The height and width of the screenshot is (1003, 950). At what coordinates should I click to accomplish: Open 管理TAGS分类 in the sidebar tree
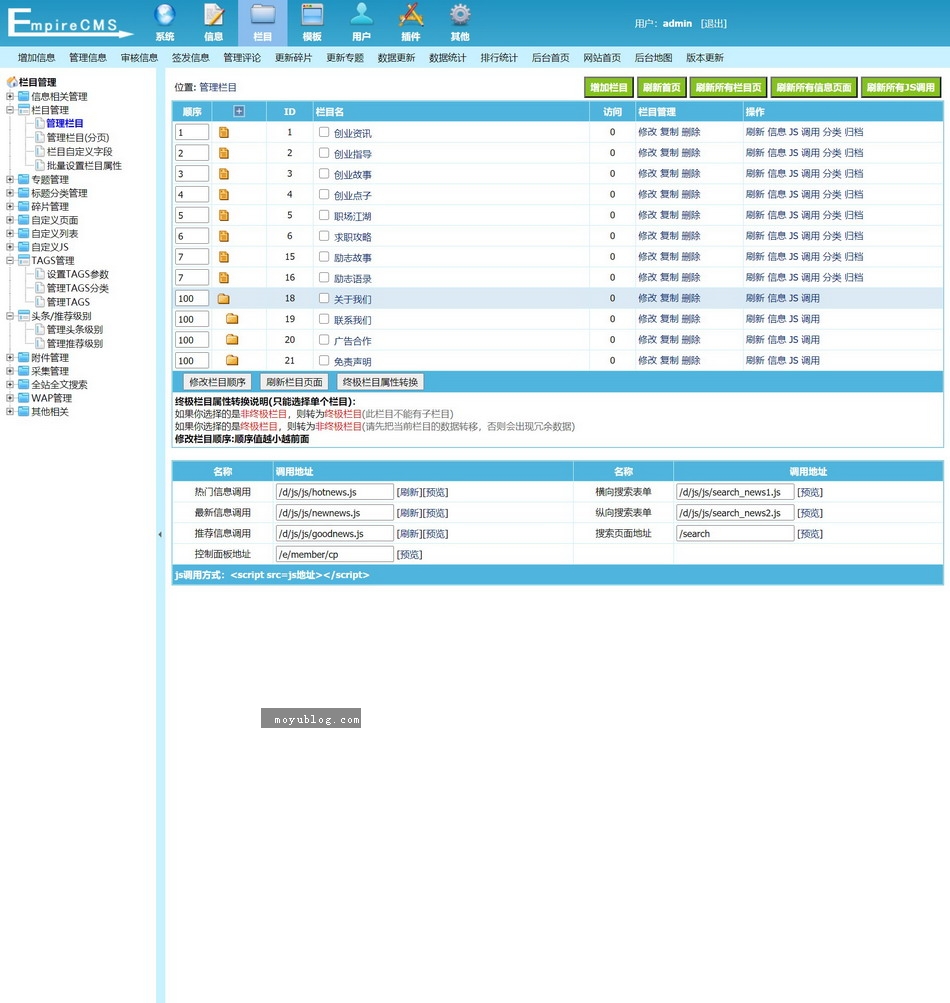77,288
